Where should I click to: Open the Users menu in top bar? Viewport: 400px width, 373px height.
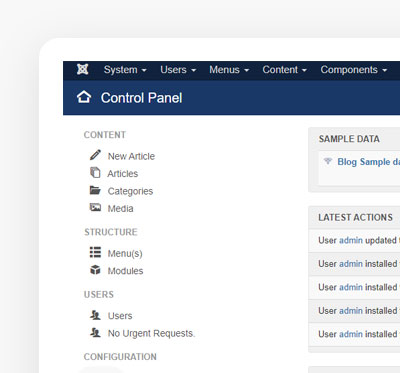click(178, 70)
